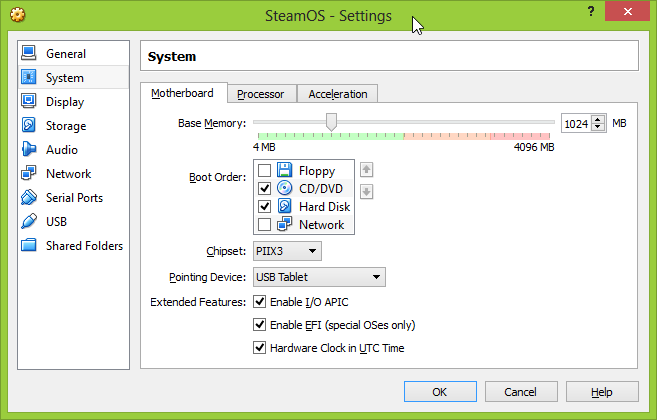
Task: Click the General monitor icon in sidebar
Action: tap(29, 53)
